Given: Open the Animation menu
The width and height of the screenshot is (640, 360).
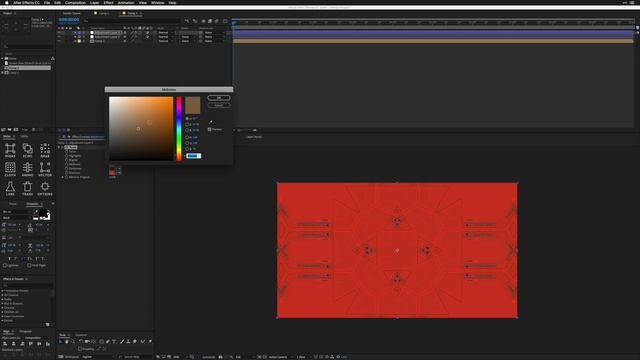Looking at the screenshot, I should click(x=126, y=2).
